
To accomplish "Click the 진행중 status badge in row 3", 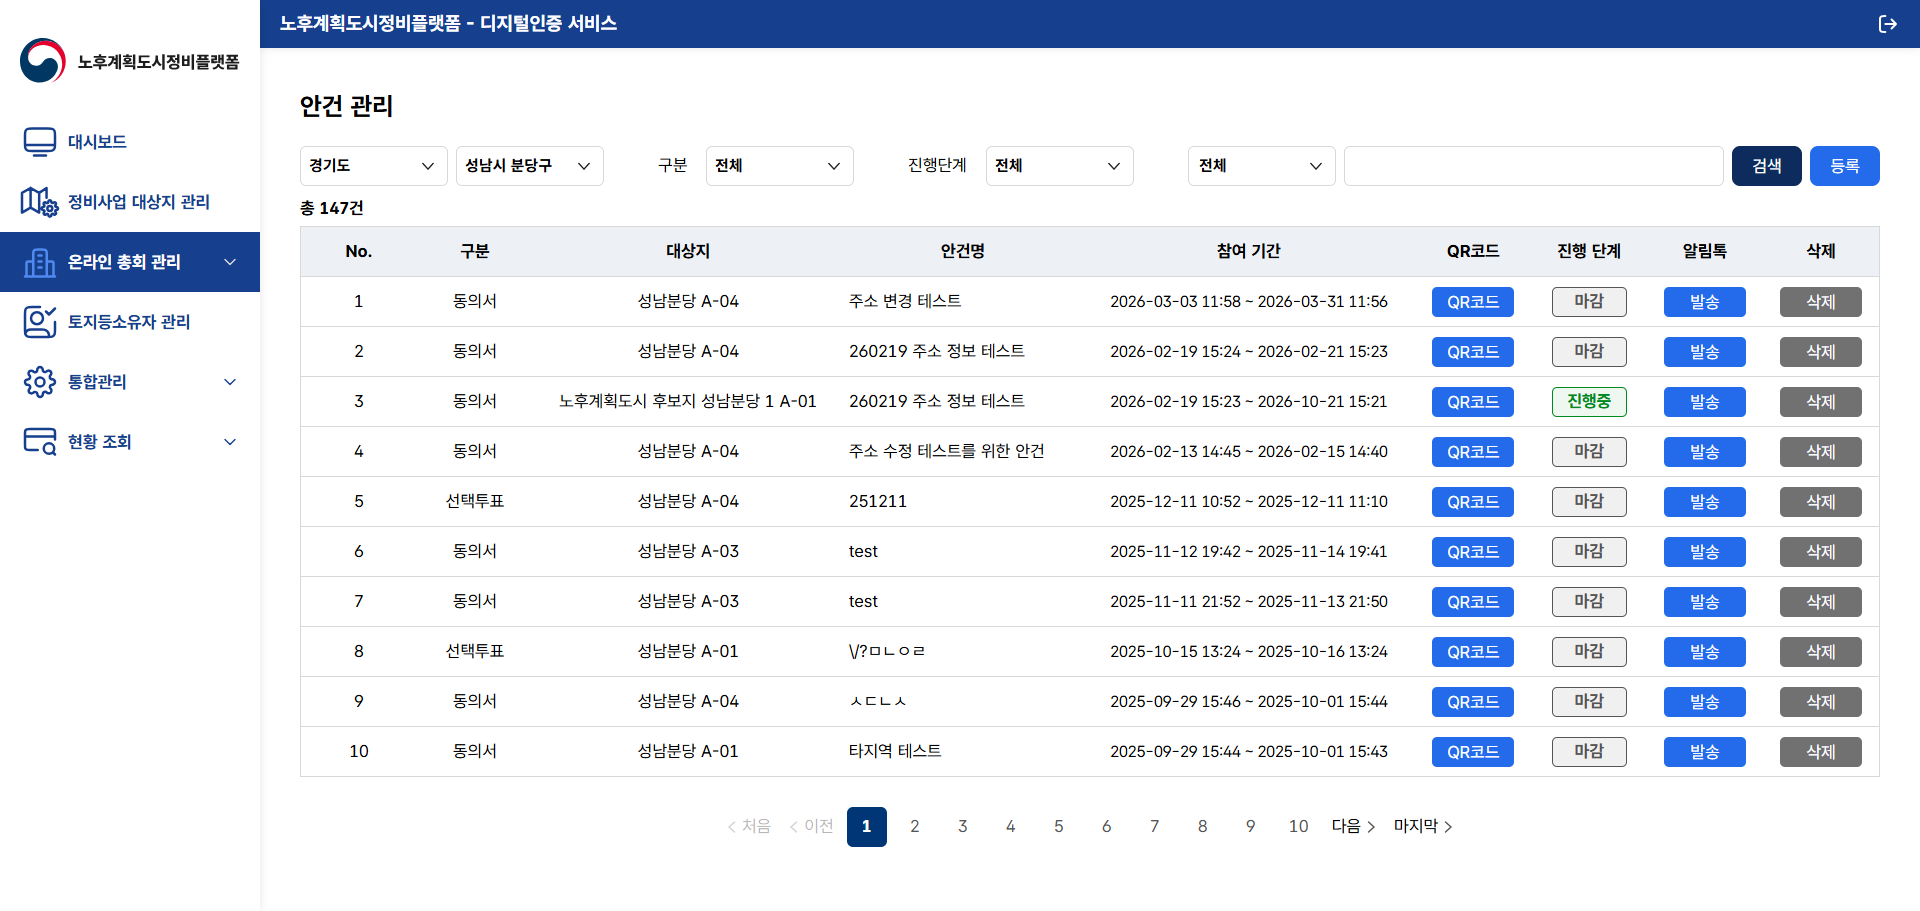I will coord(1588,402).
